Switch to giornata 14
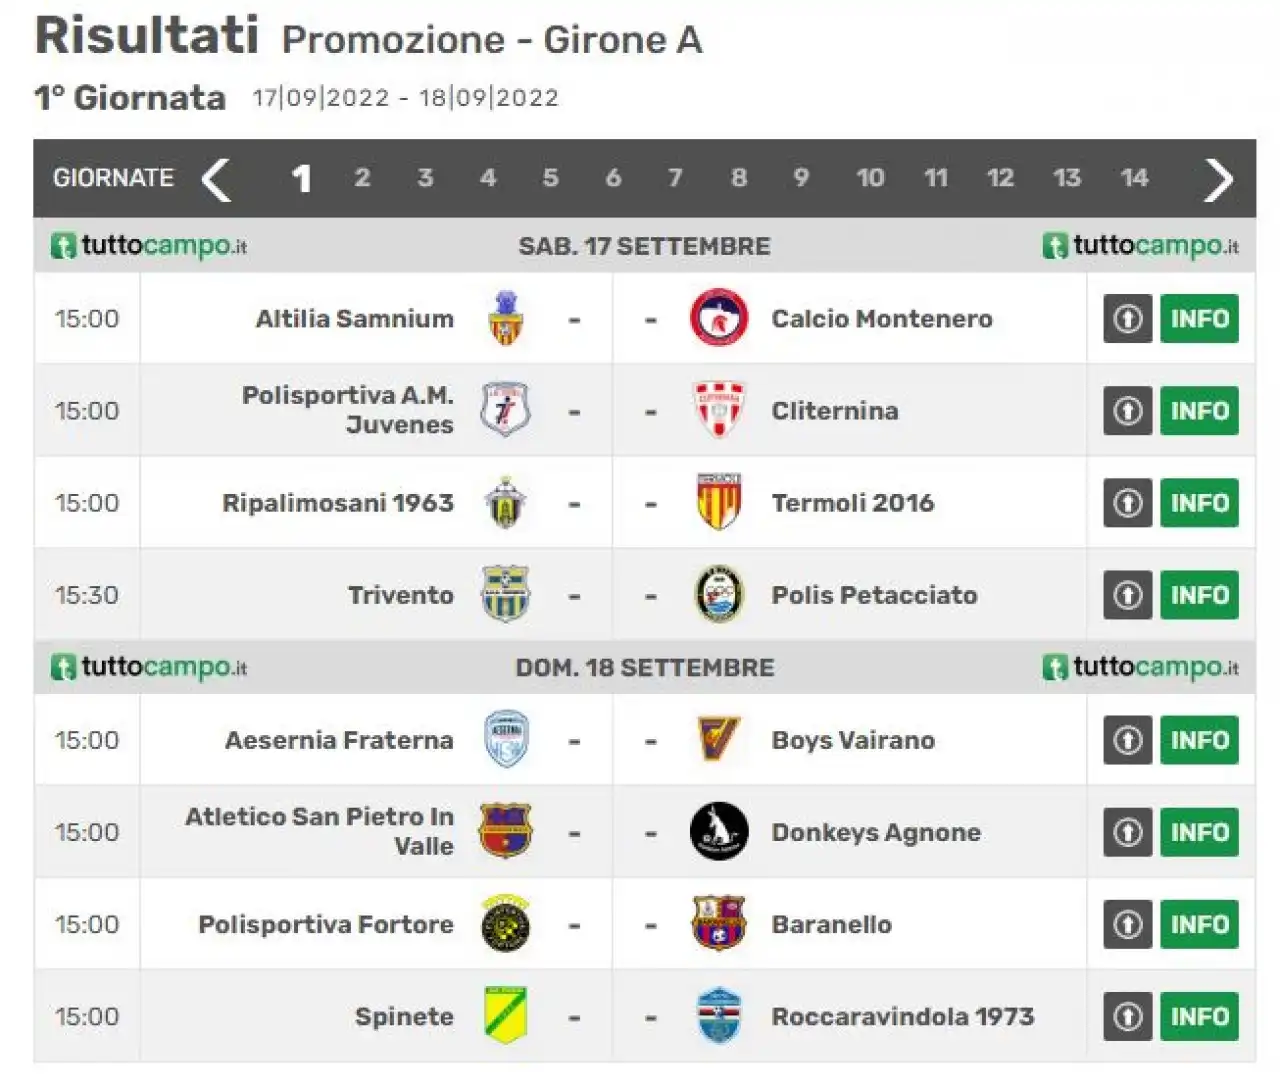This screenshot has height=1088, width=1280. pos(1134,178)
